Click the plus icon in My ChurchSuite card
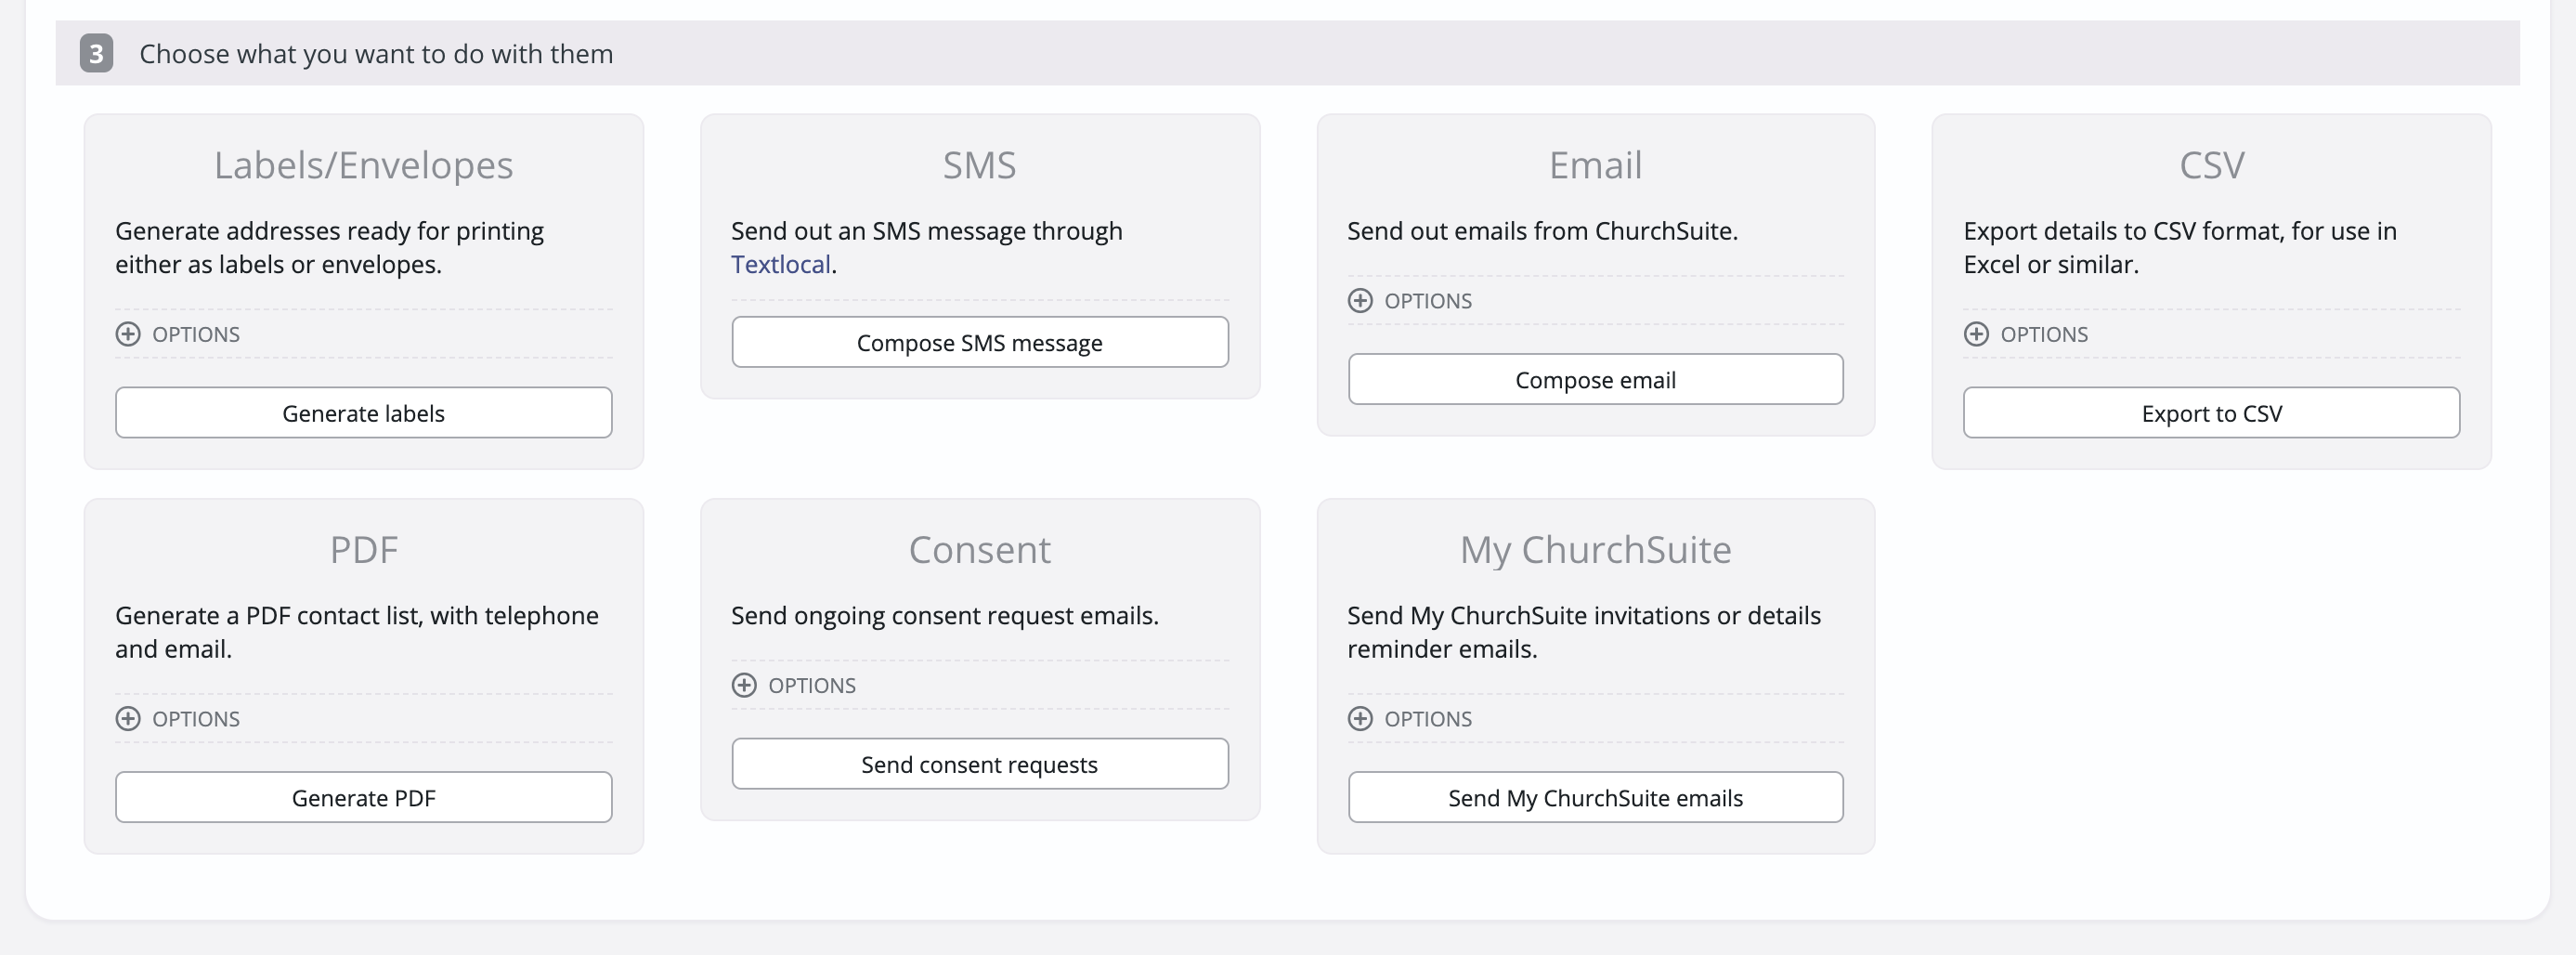The image size is (2576, 955). pos(1360,718)
